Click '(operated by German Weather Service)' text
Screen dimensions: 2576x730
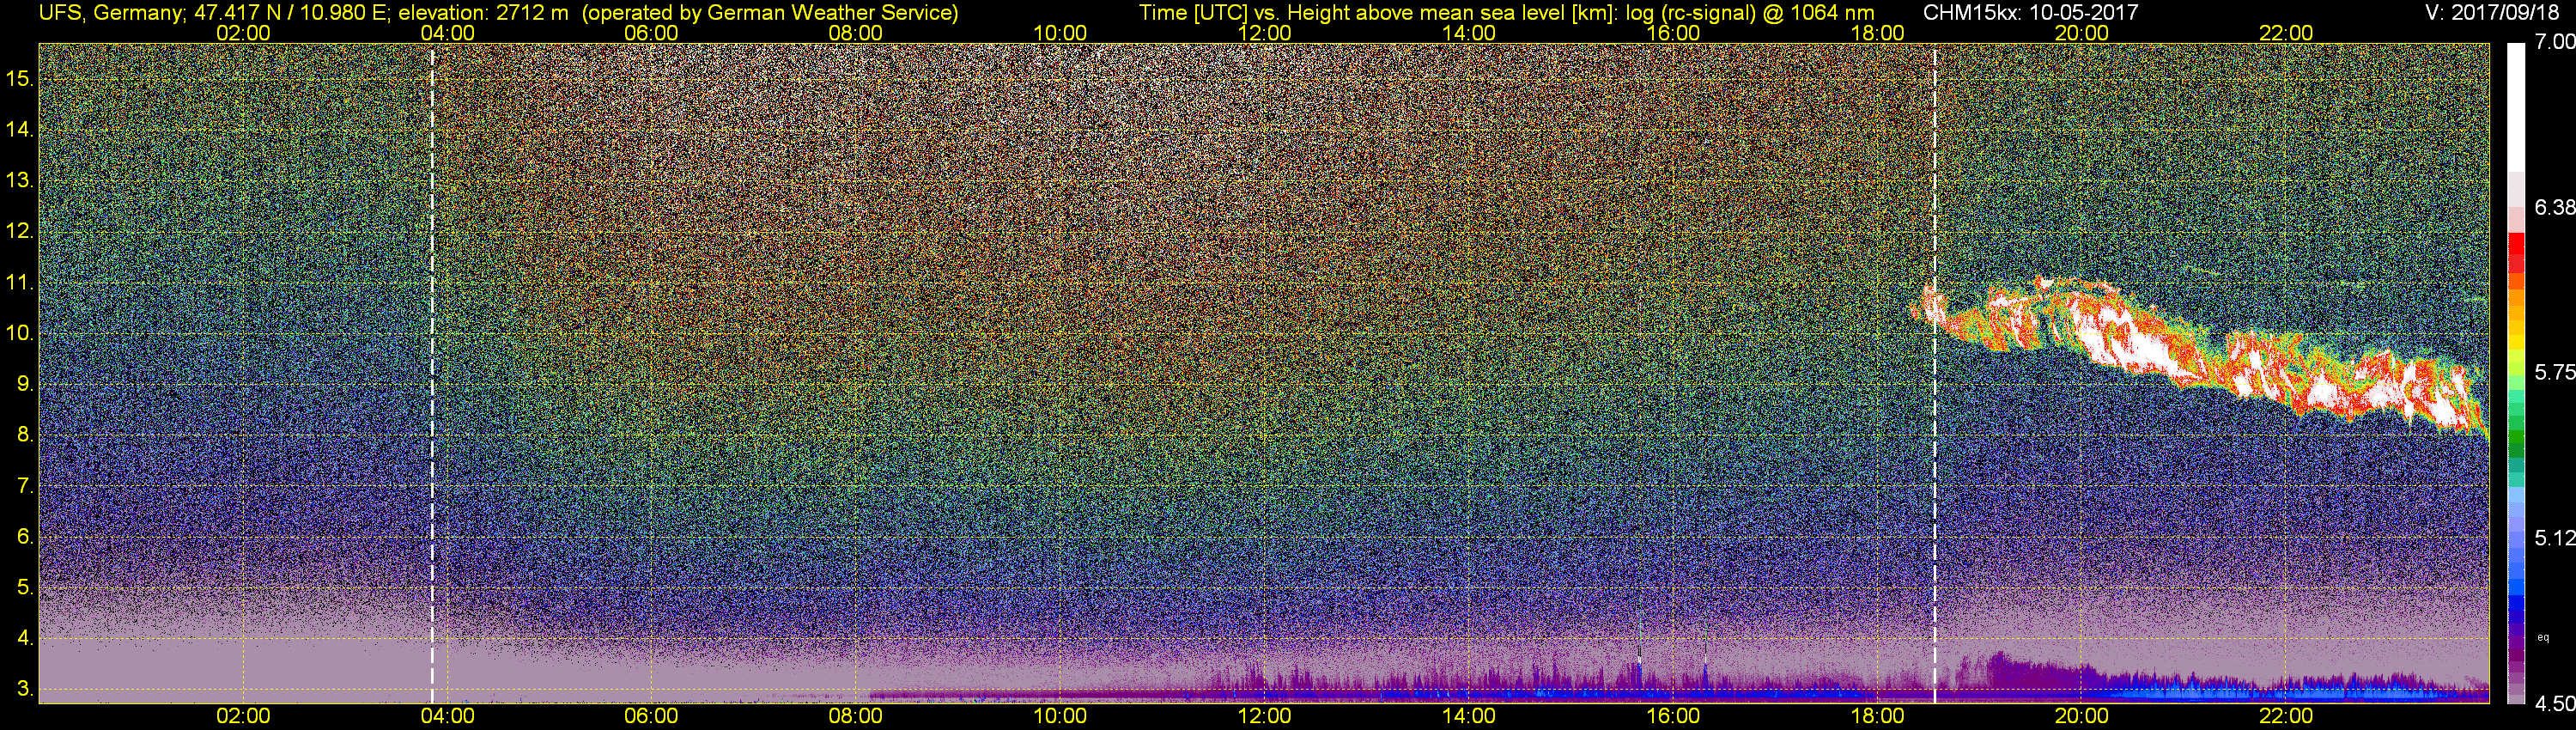[x=770, y=13]
